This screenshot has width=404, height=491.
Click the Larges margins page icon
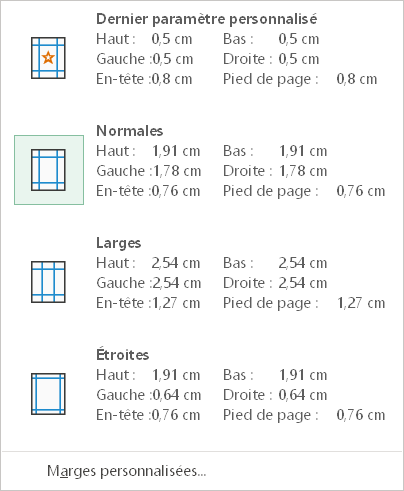pos(48,282)
